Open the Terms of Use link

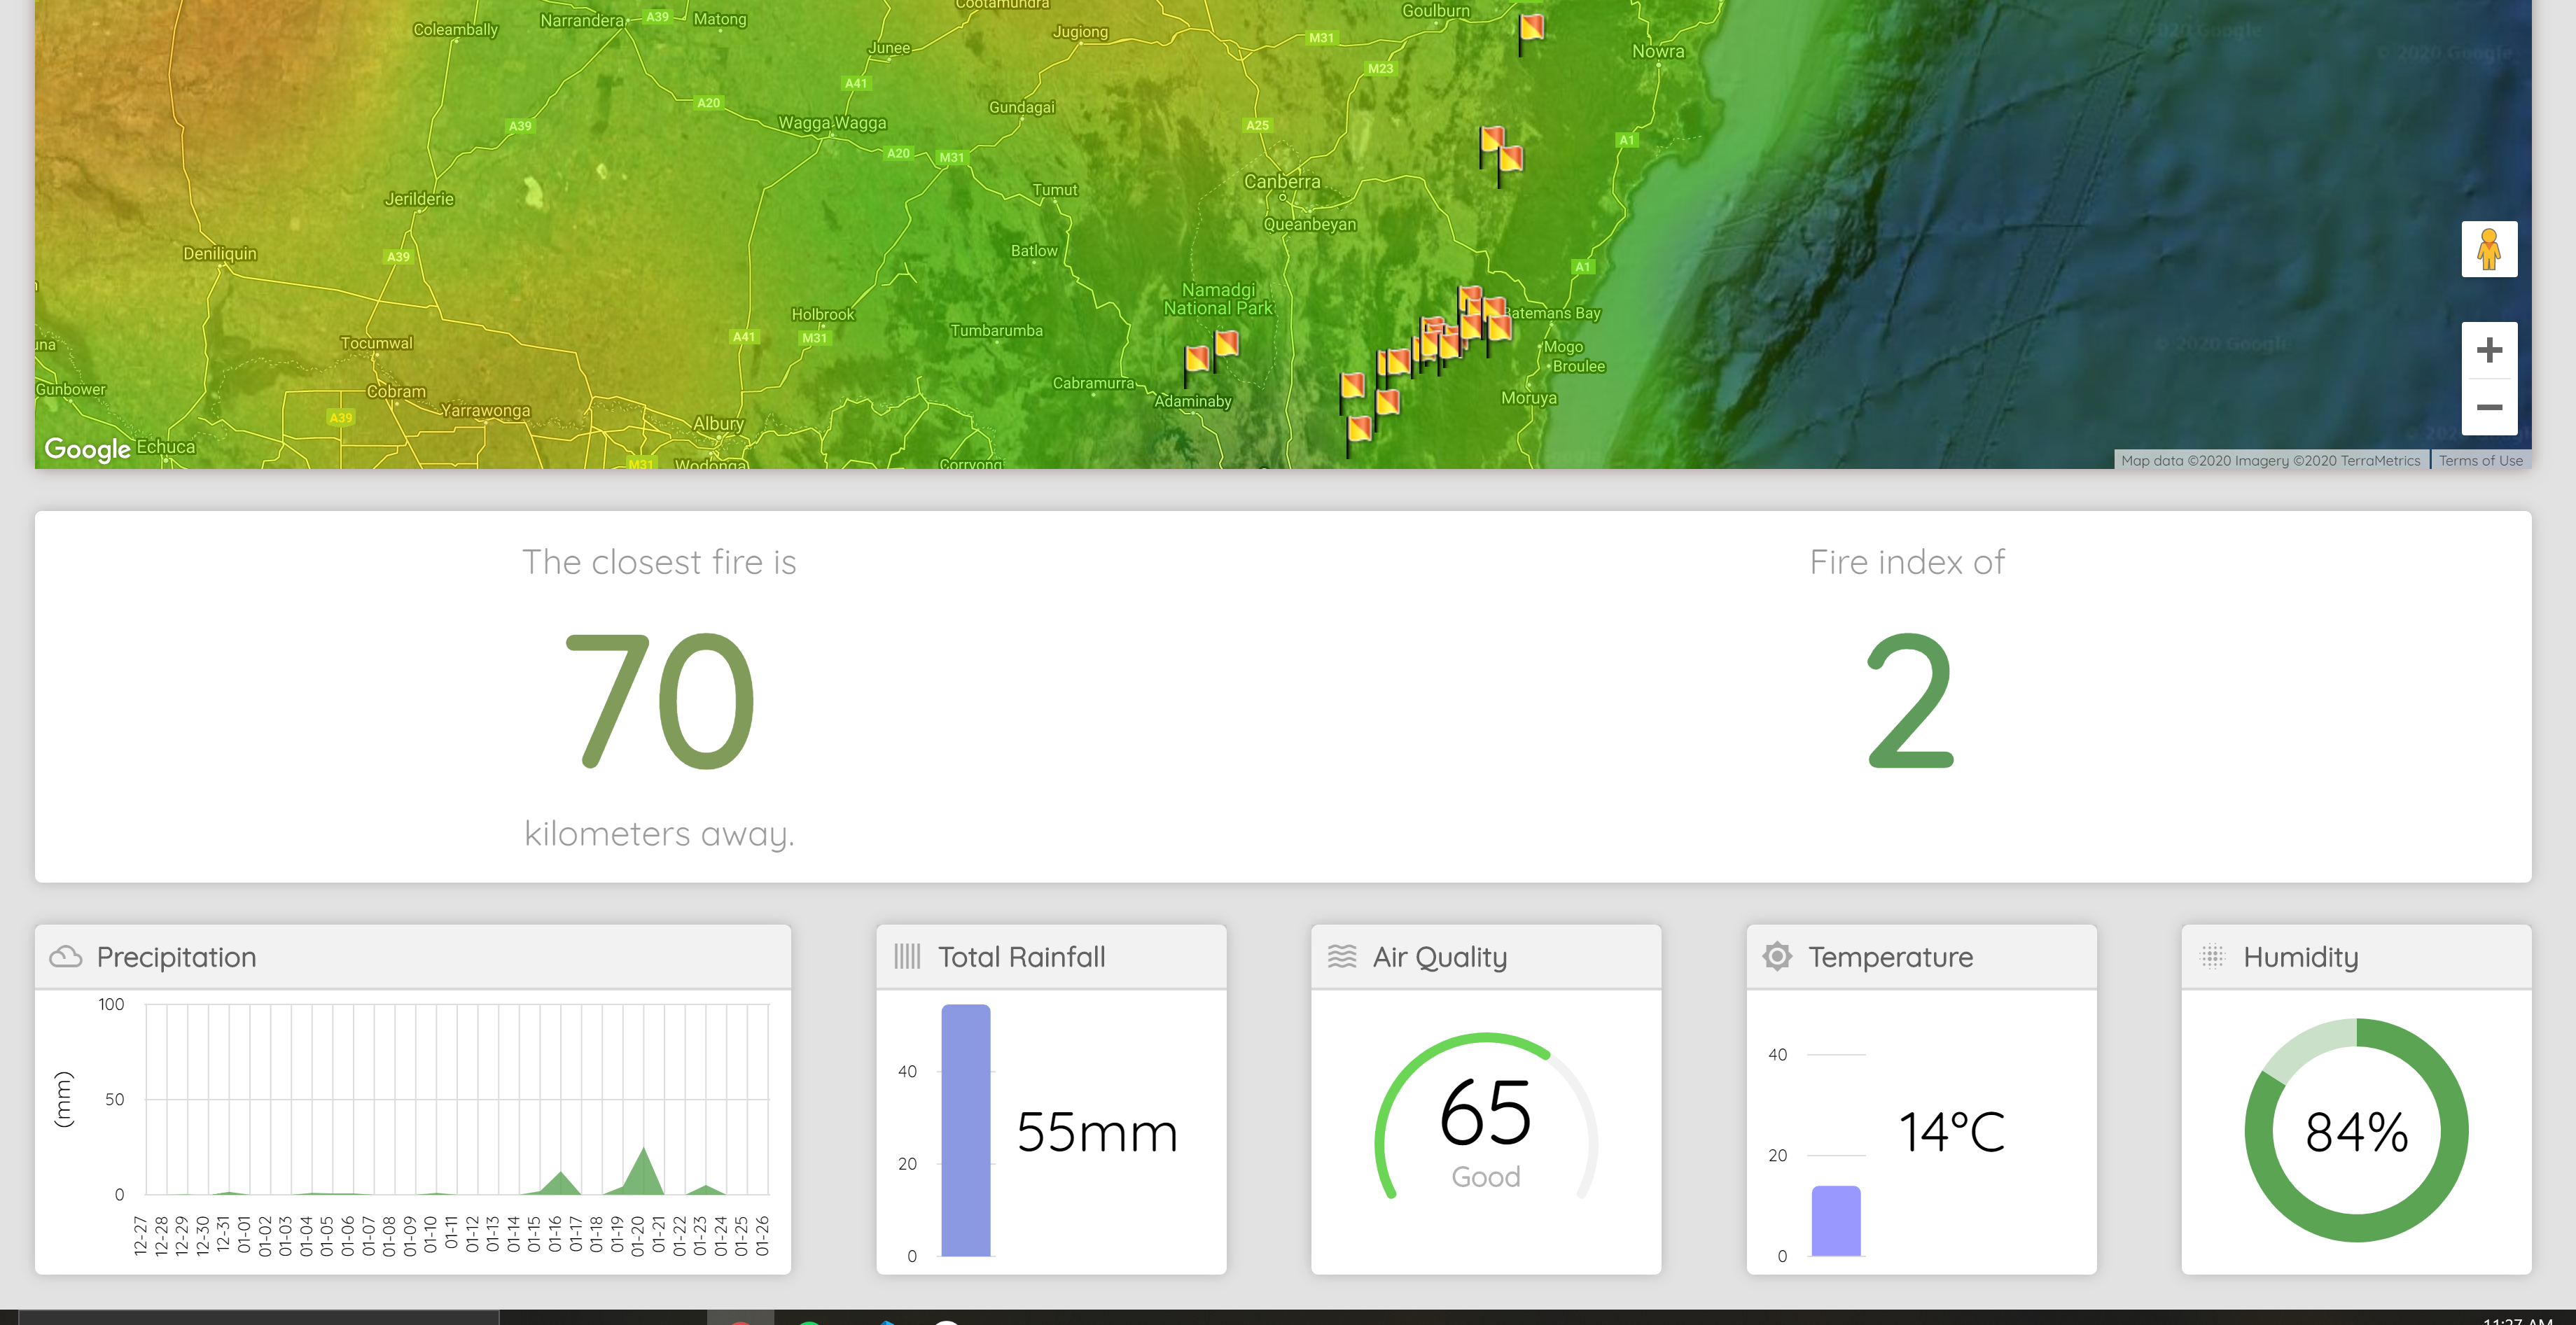tap(2480, 460)
